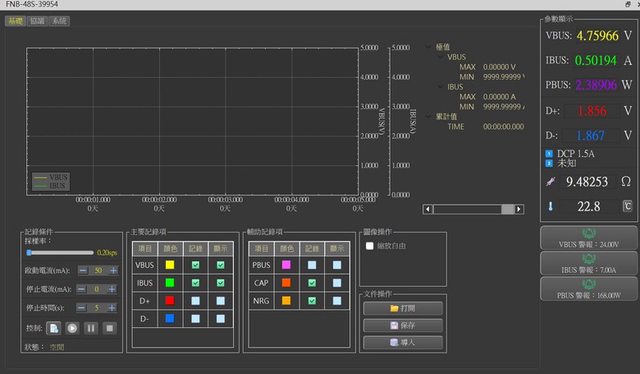The height and width of the screenshot is (374, 640).
Task: Pause recording with the pause icon
Action: [91, 328]
